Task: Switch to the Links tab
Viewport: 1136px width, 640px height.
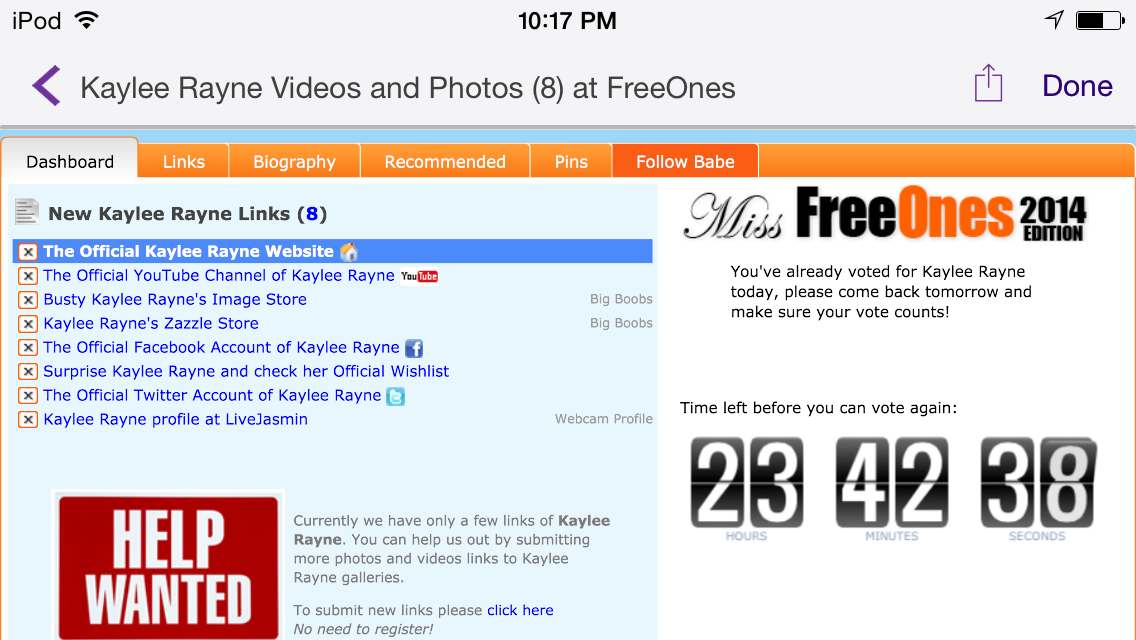Action: coord(183,162)
